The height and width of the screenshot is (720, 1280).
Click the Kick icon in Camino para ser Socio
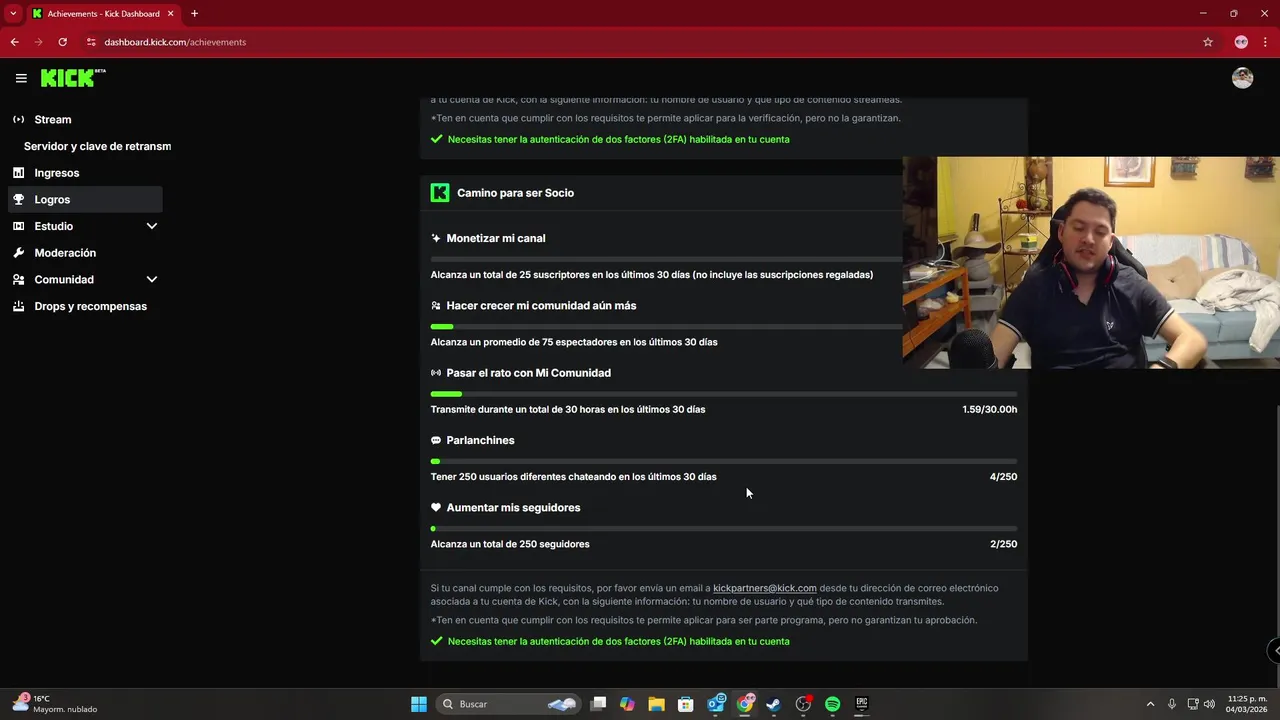tap(440, 193)
